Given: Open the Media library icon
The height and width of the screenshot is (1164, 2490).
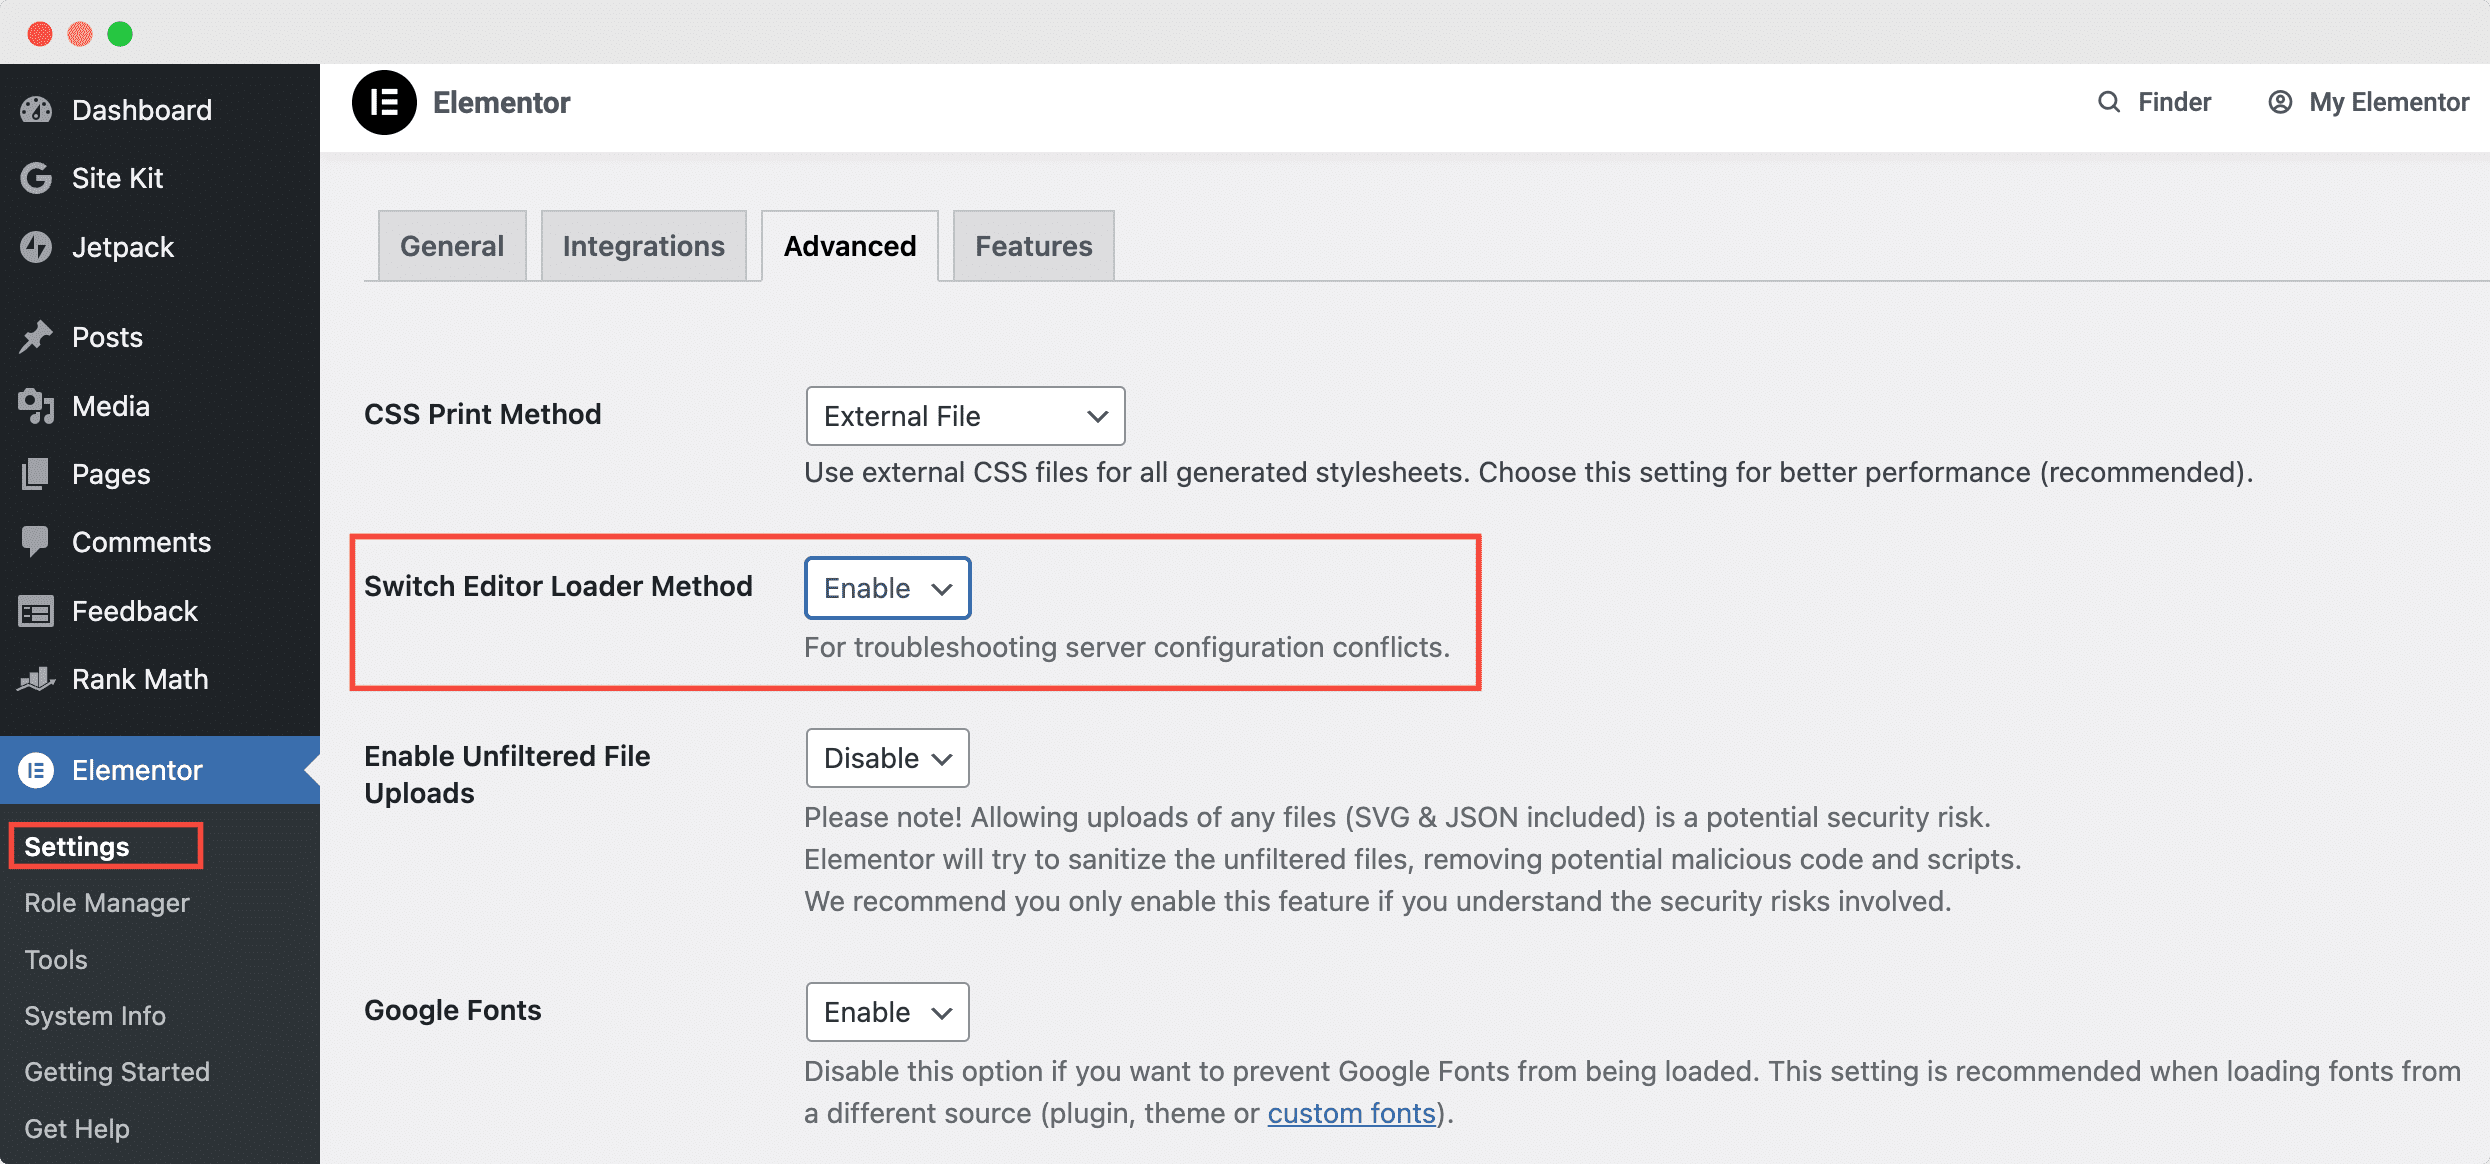Looking at the screenshot, I should coord(36,405).
